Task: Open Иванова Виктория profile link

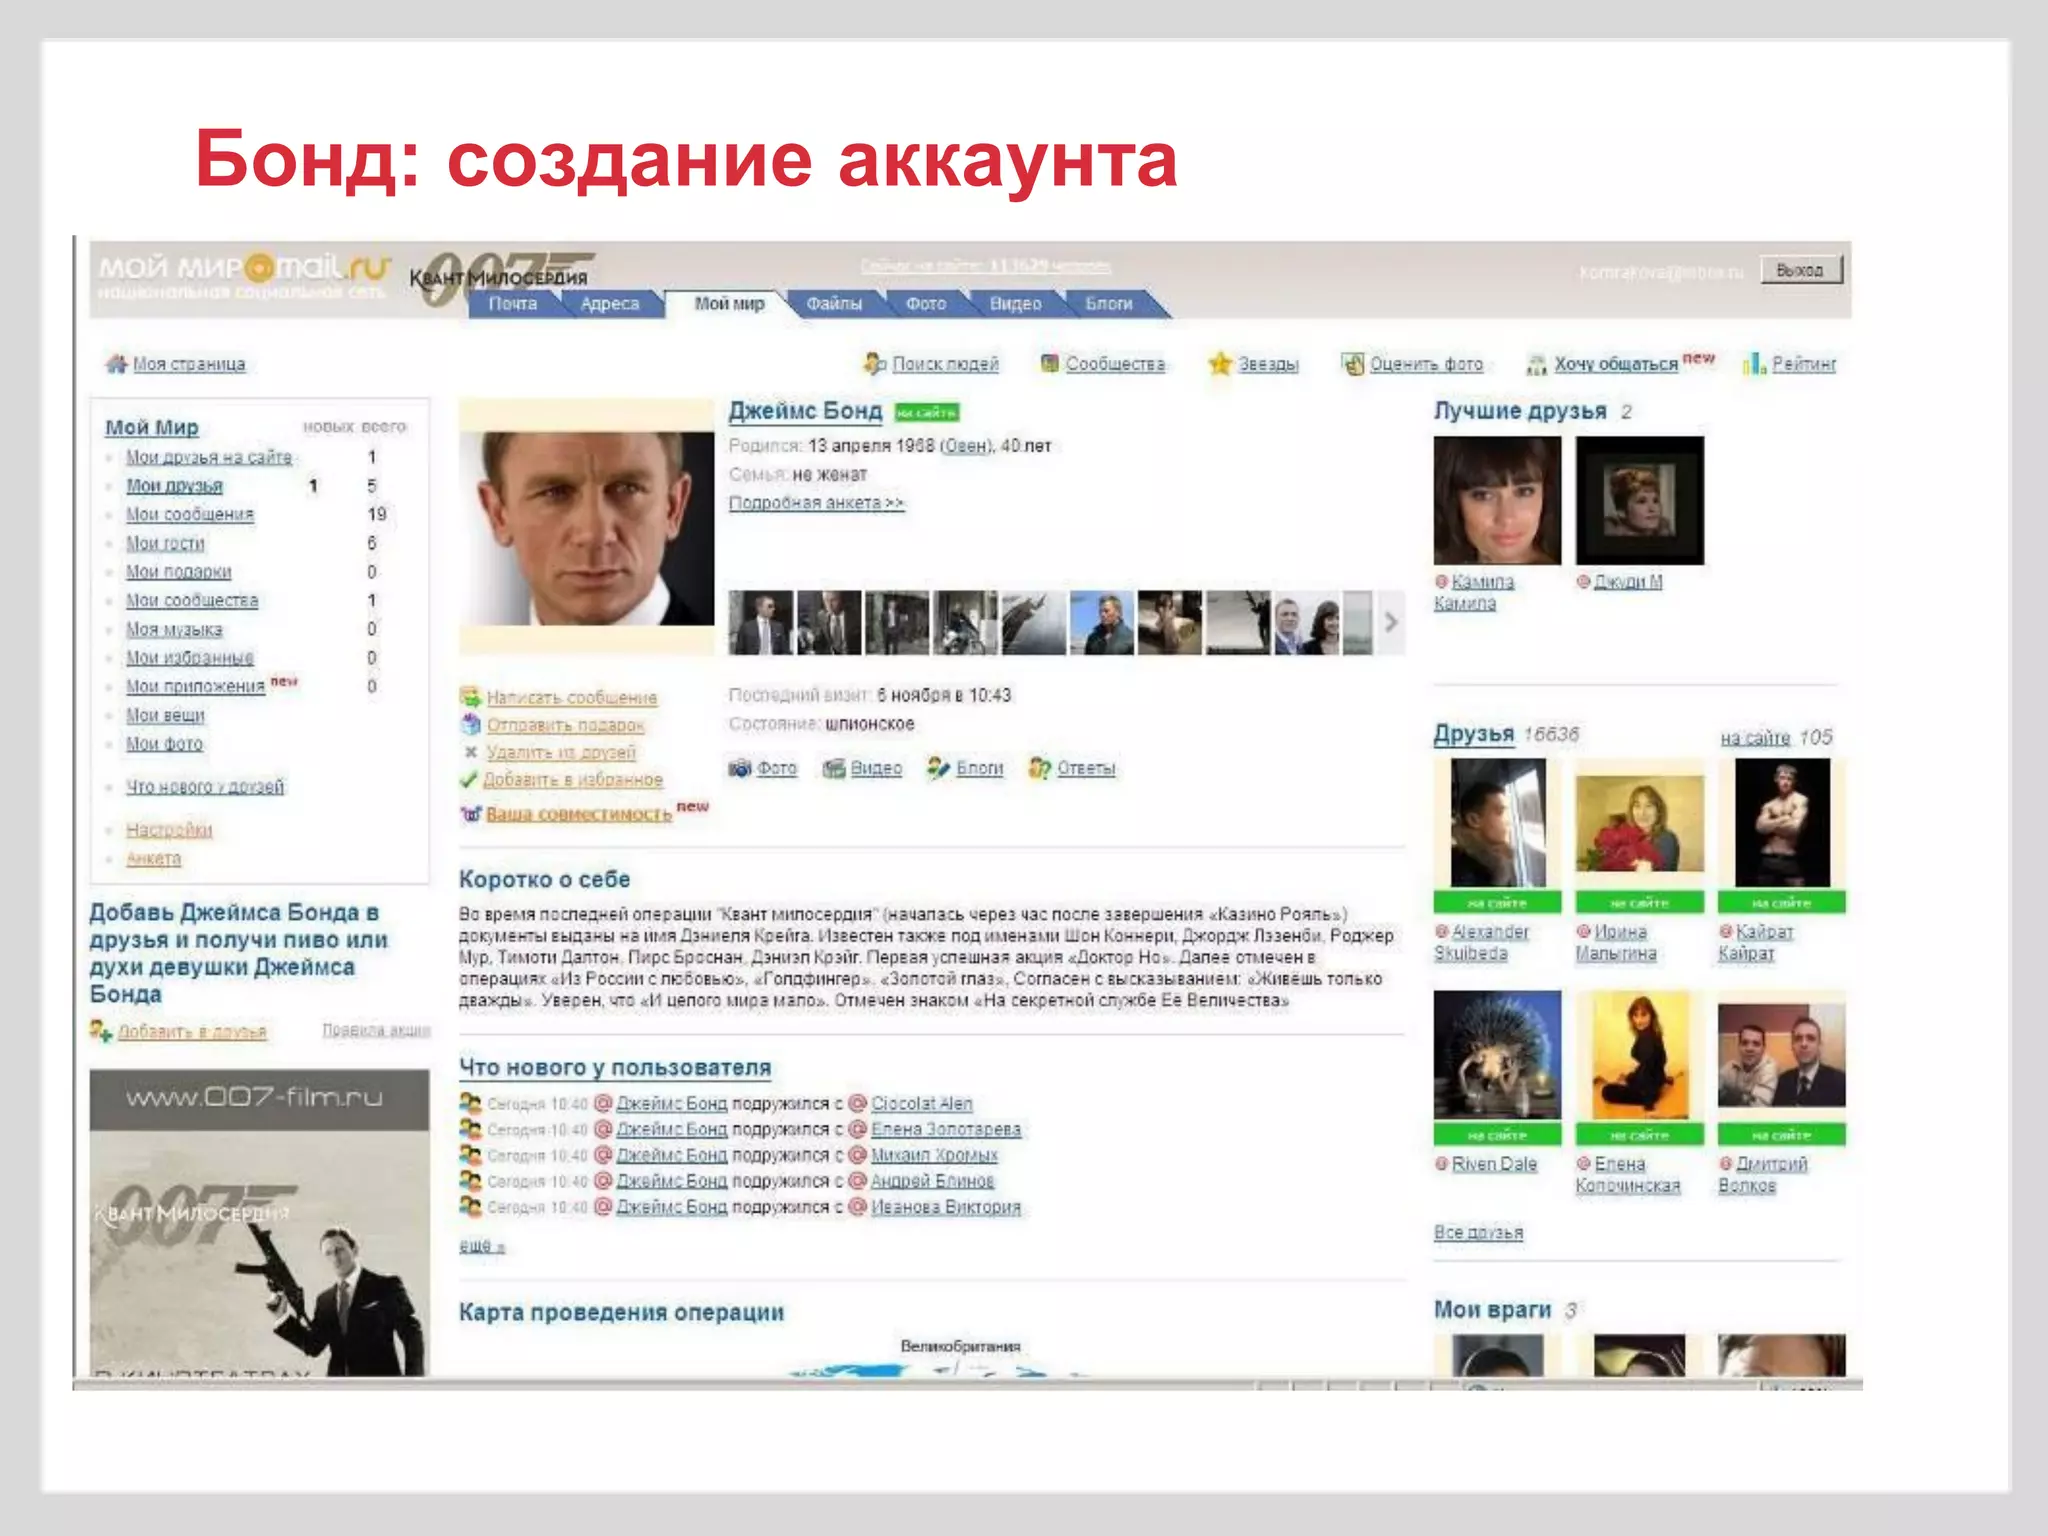Action: [946, 1207]
